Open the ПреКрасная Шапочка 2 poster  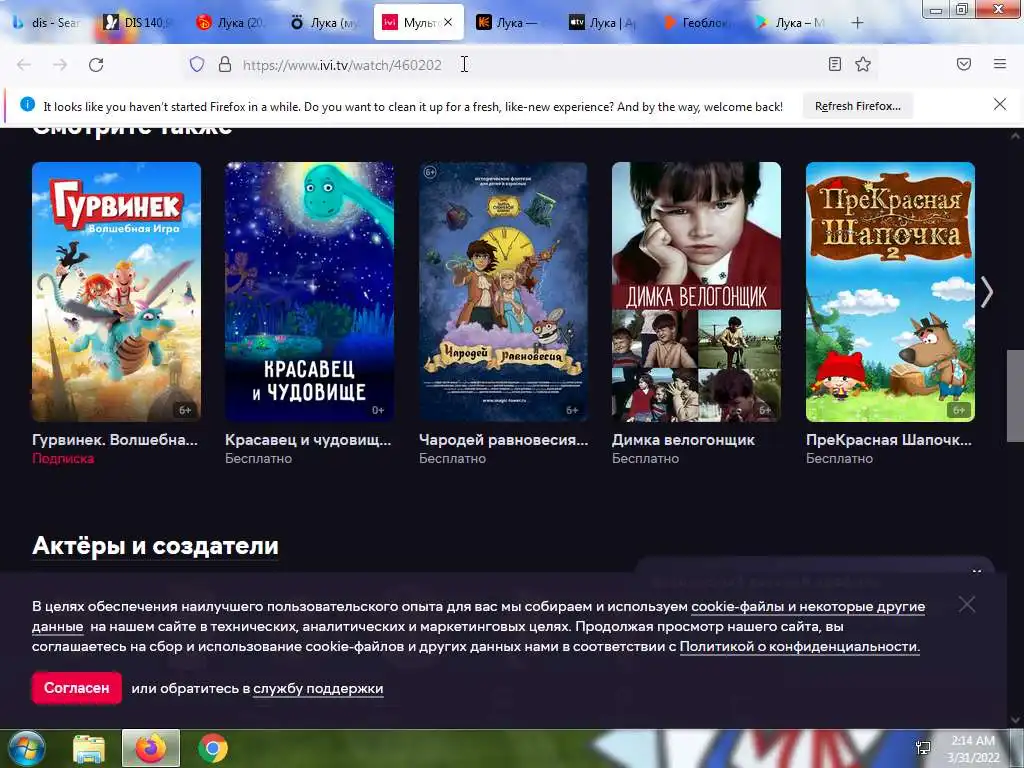[890, 291]
